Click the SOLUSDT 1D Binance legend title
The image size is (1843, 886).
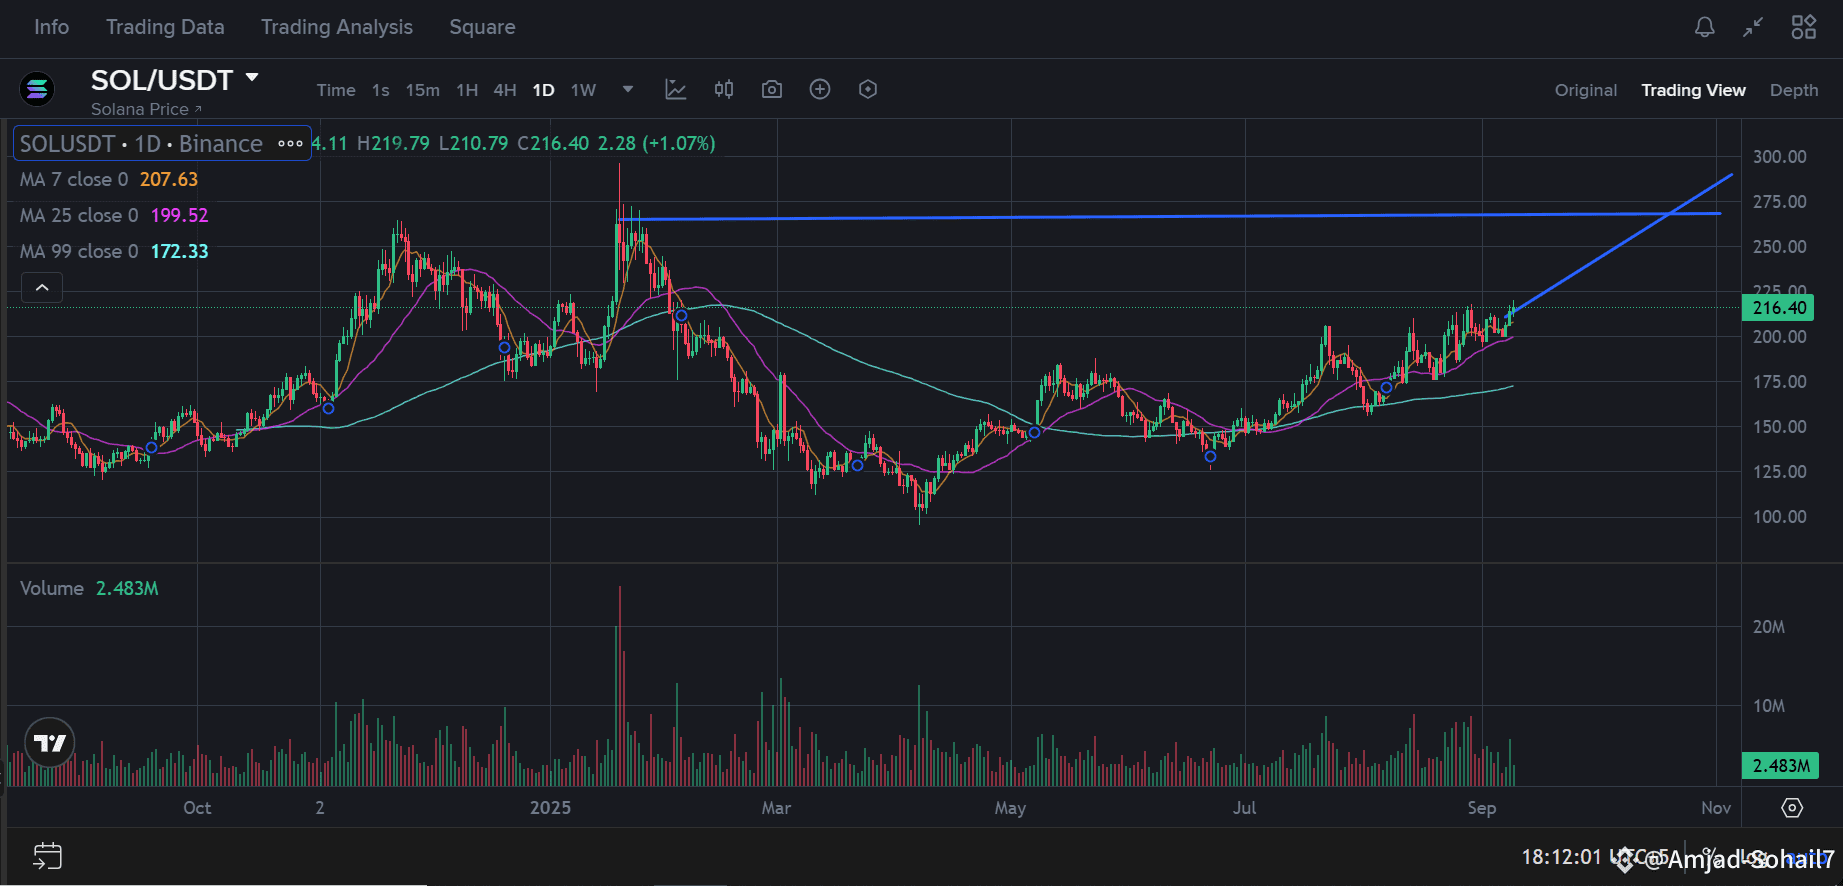click(141, 144)
